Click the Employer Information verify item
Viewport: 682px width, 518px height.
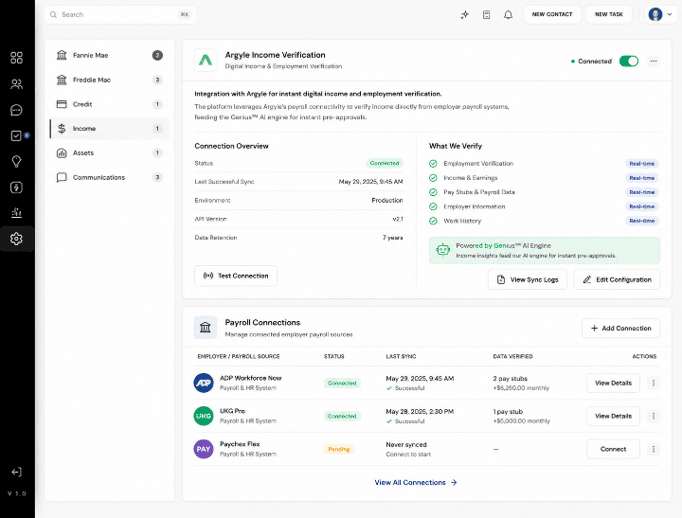tap(474, 207)
